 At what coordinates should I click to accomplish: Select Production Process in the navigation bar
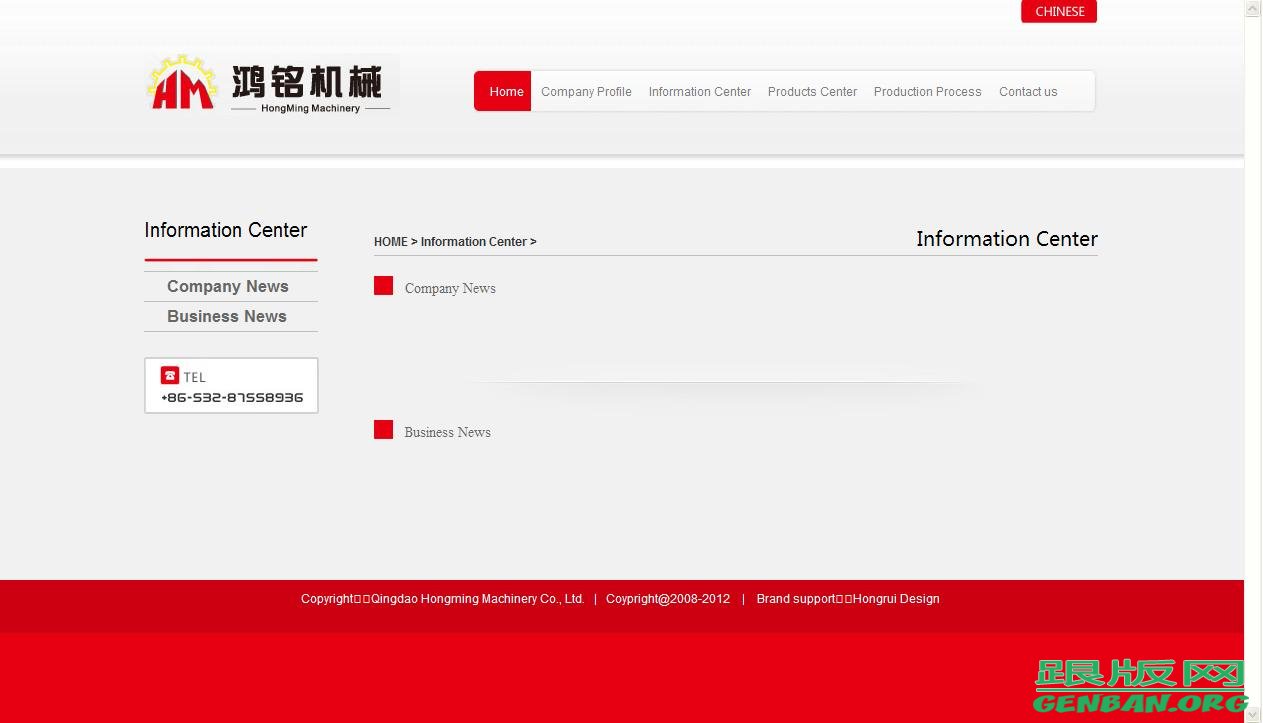click(x=927, y=91)
